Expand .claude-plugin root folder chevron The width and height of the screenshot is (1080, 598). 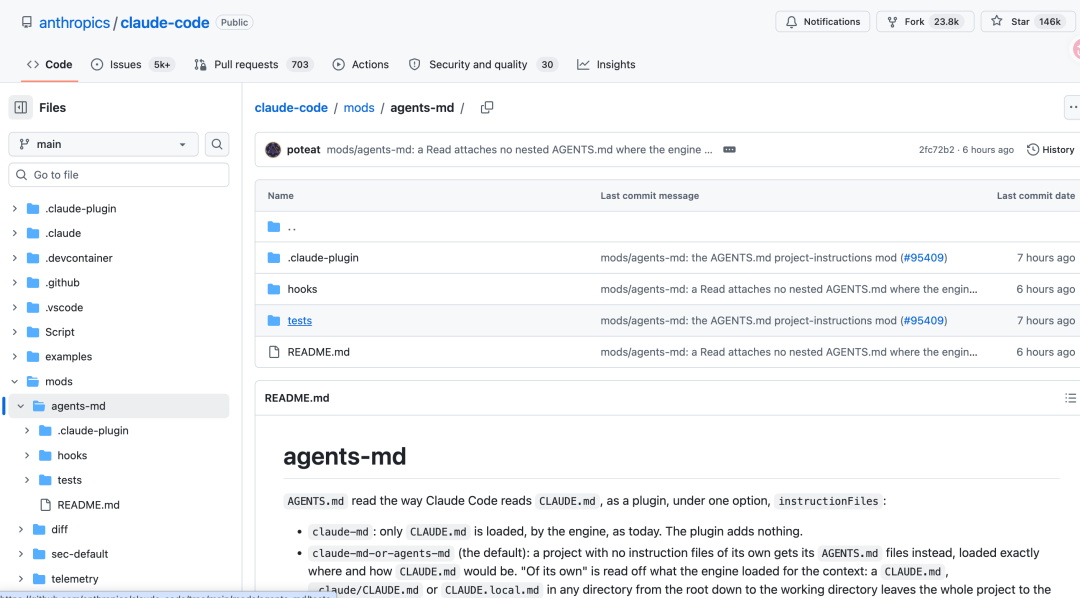tap(14, 208)
